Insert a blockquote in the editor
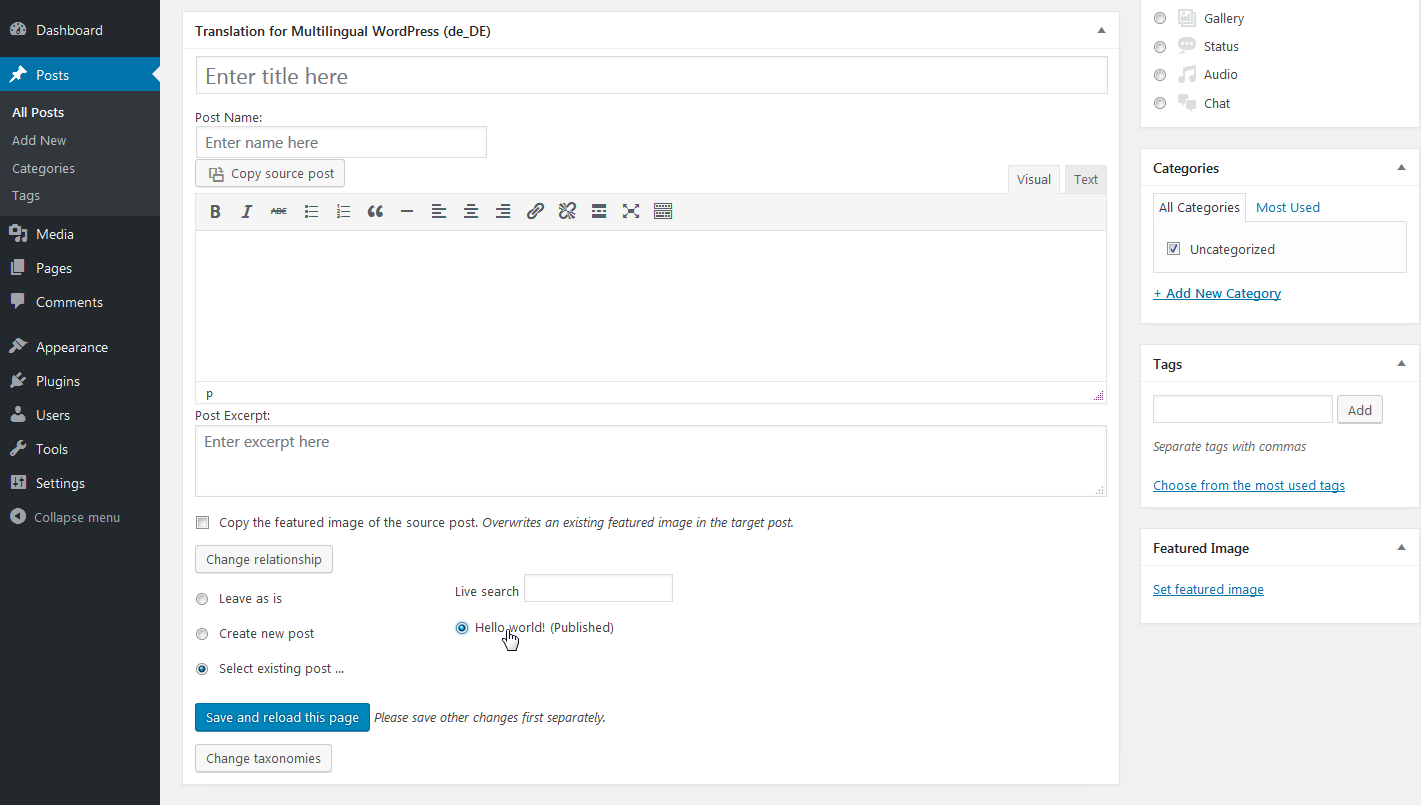 [375, 211]
